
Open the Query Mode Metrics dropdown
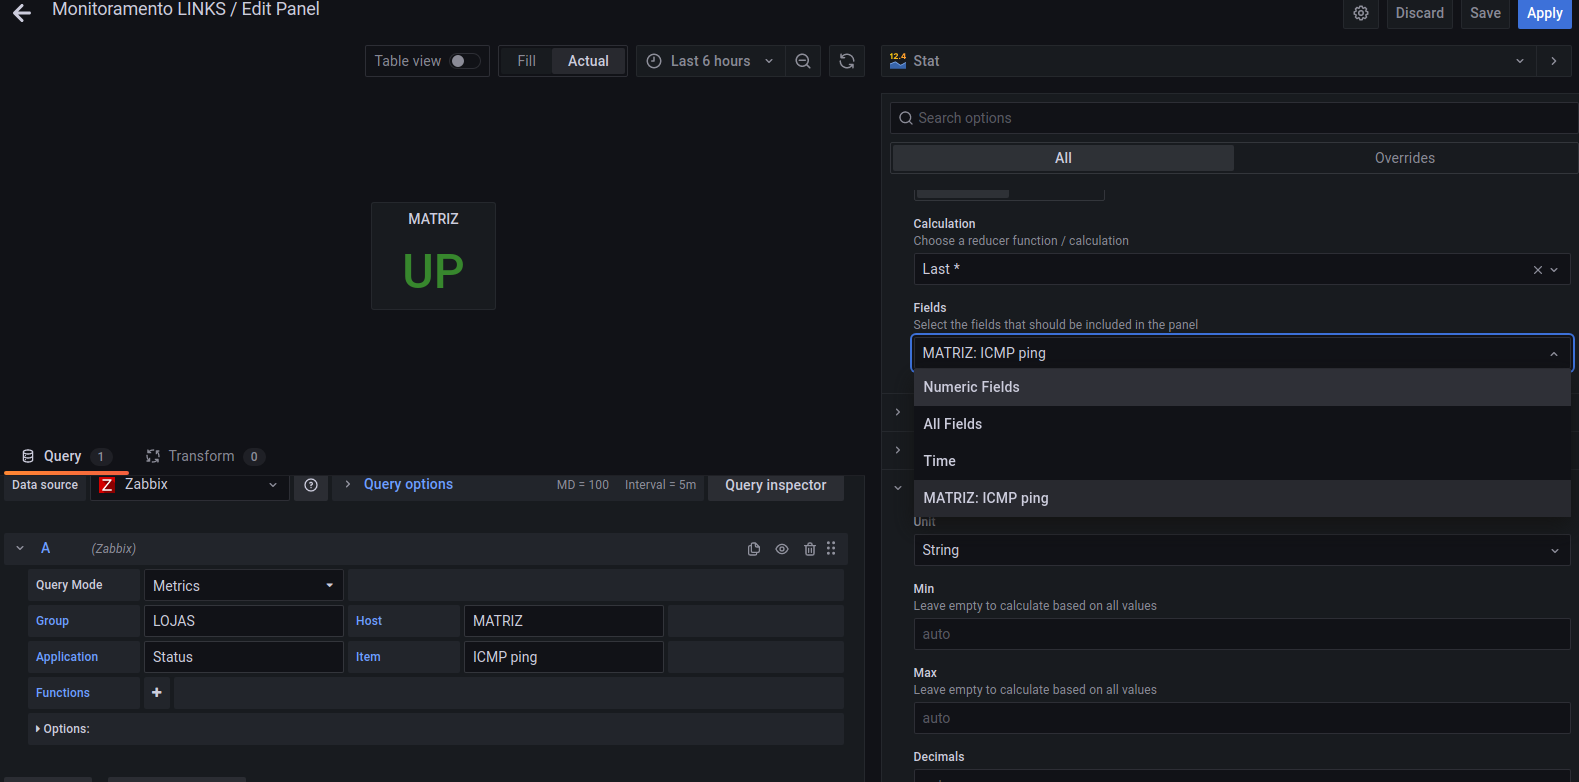click(x=243, y=586)
